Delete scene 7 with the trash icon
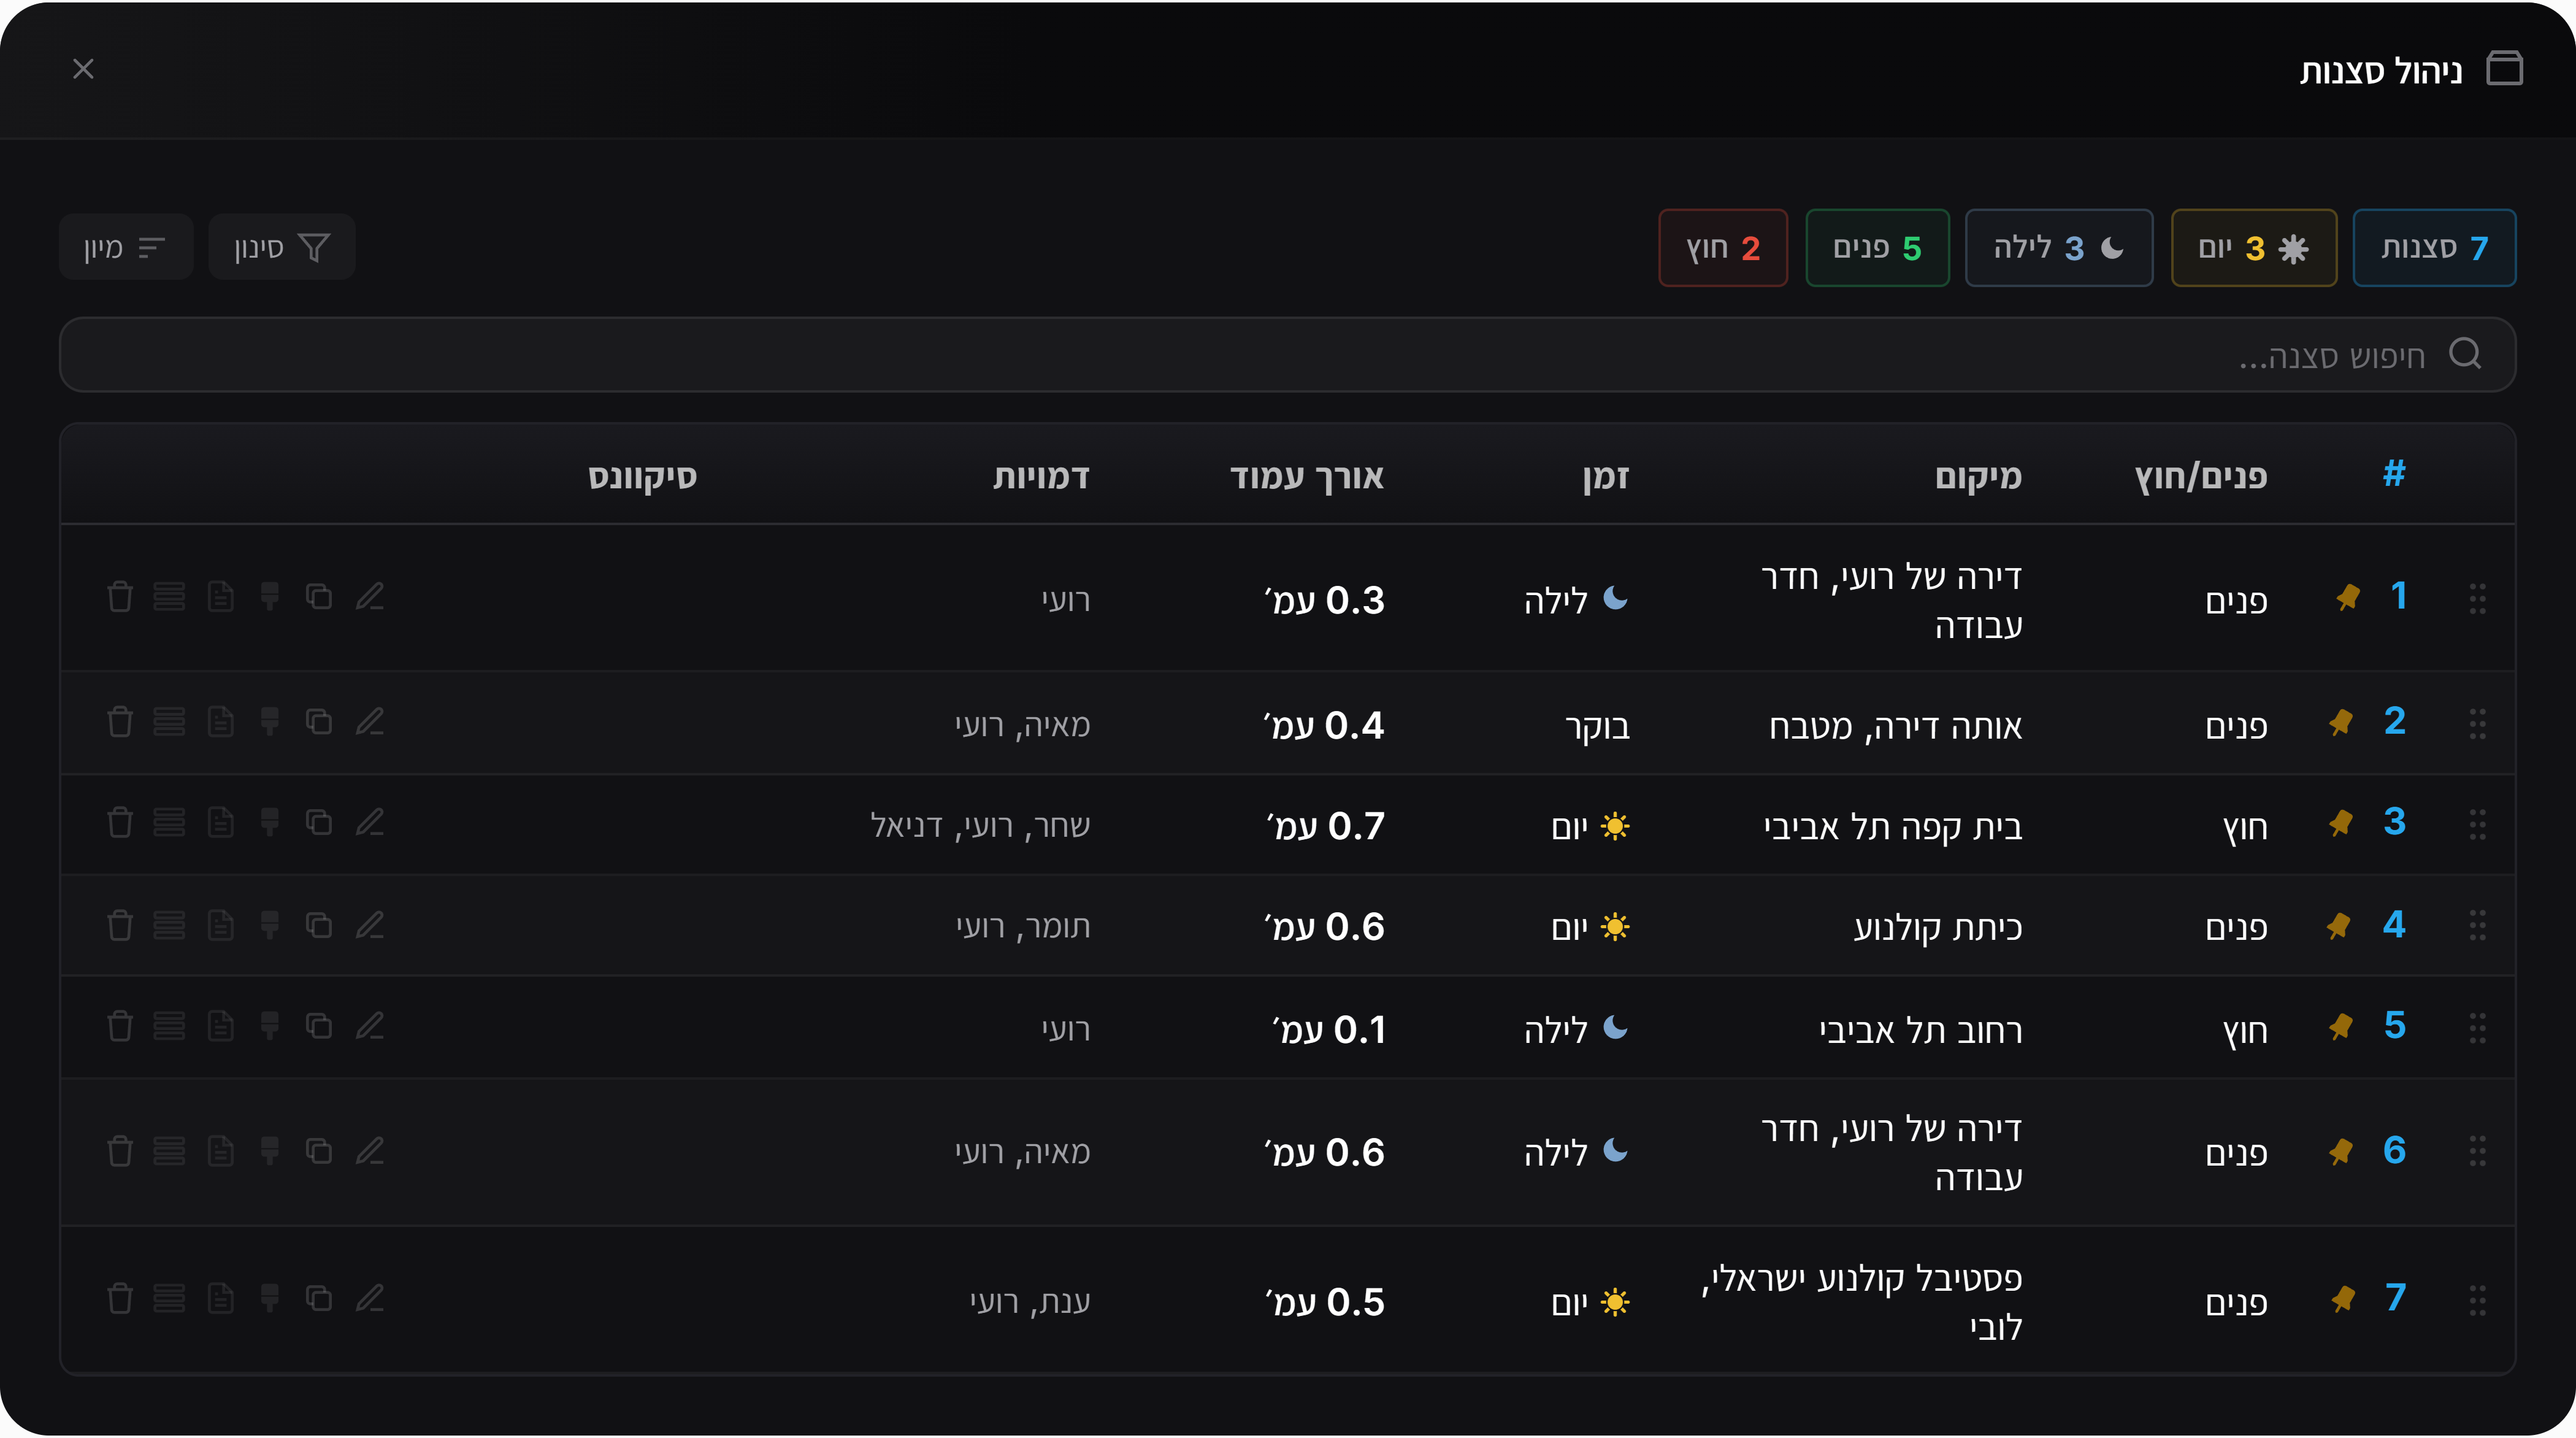Viewport: 2576px width, 1438px height. tap(120, 1299)
